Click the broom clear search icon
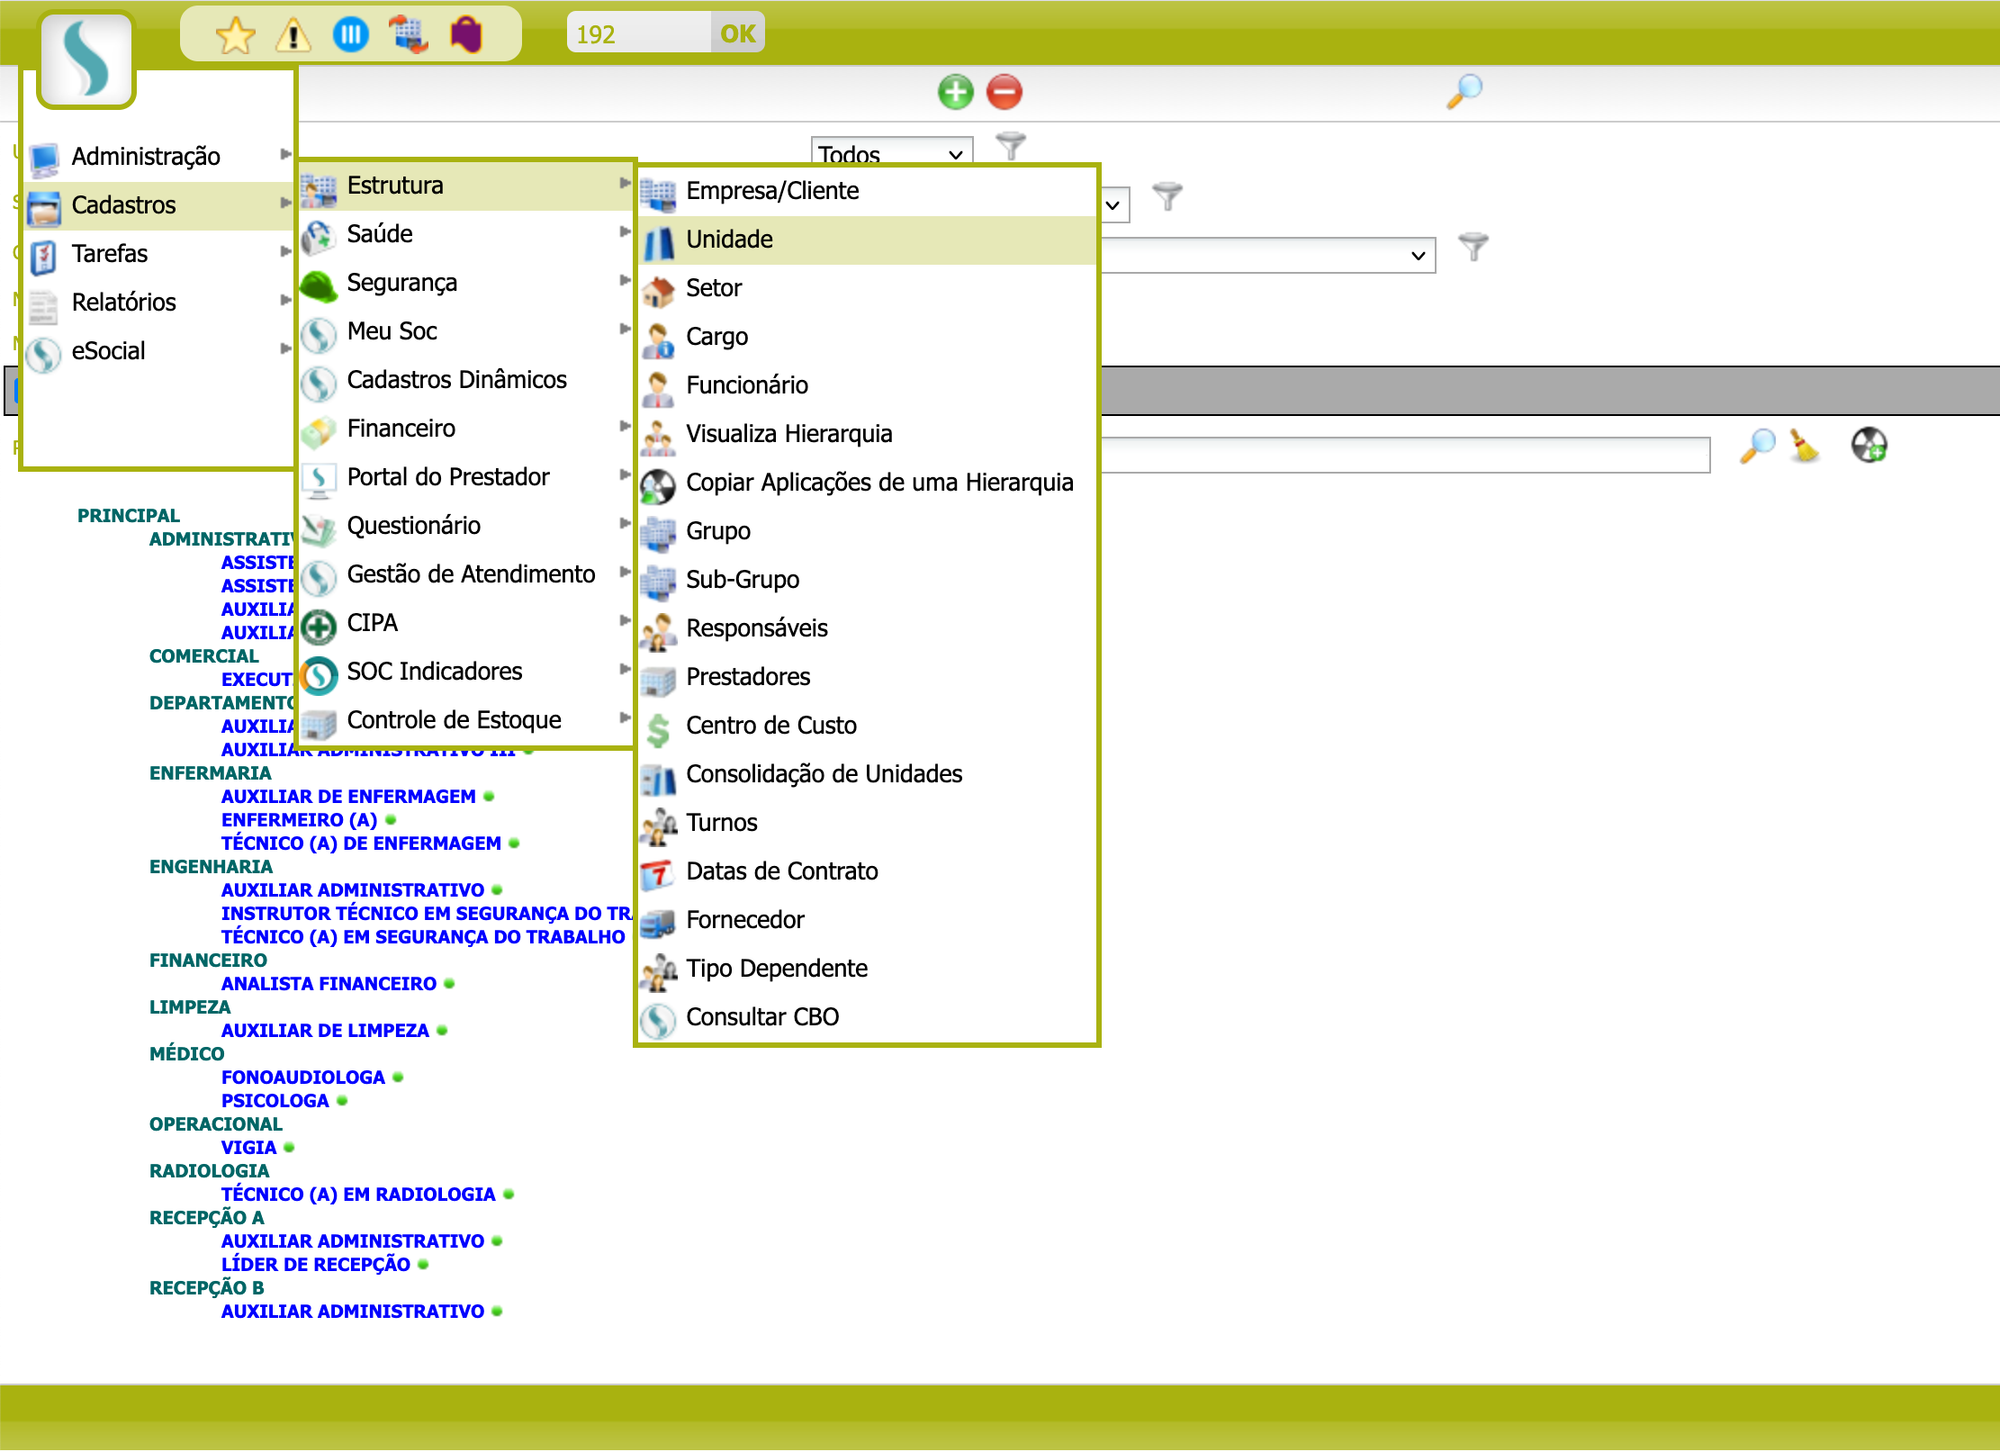The height and width of the screenshot is (1453, 2000). [1805, 446]
